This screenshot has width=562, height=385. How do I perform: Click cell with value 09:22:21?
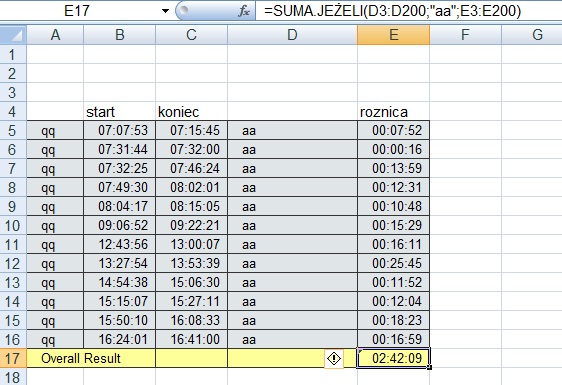tap(191, 225)
